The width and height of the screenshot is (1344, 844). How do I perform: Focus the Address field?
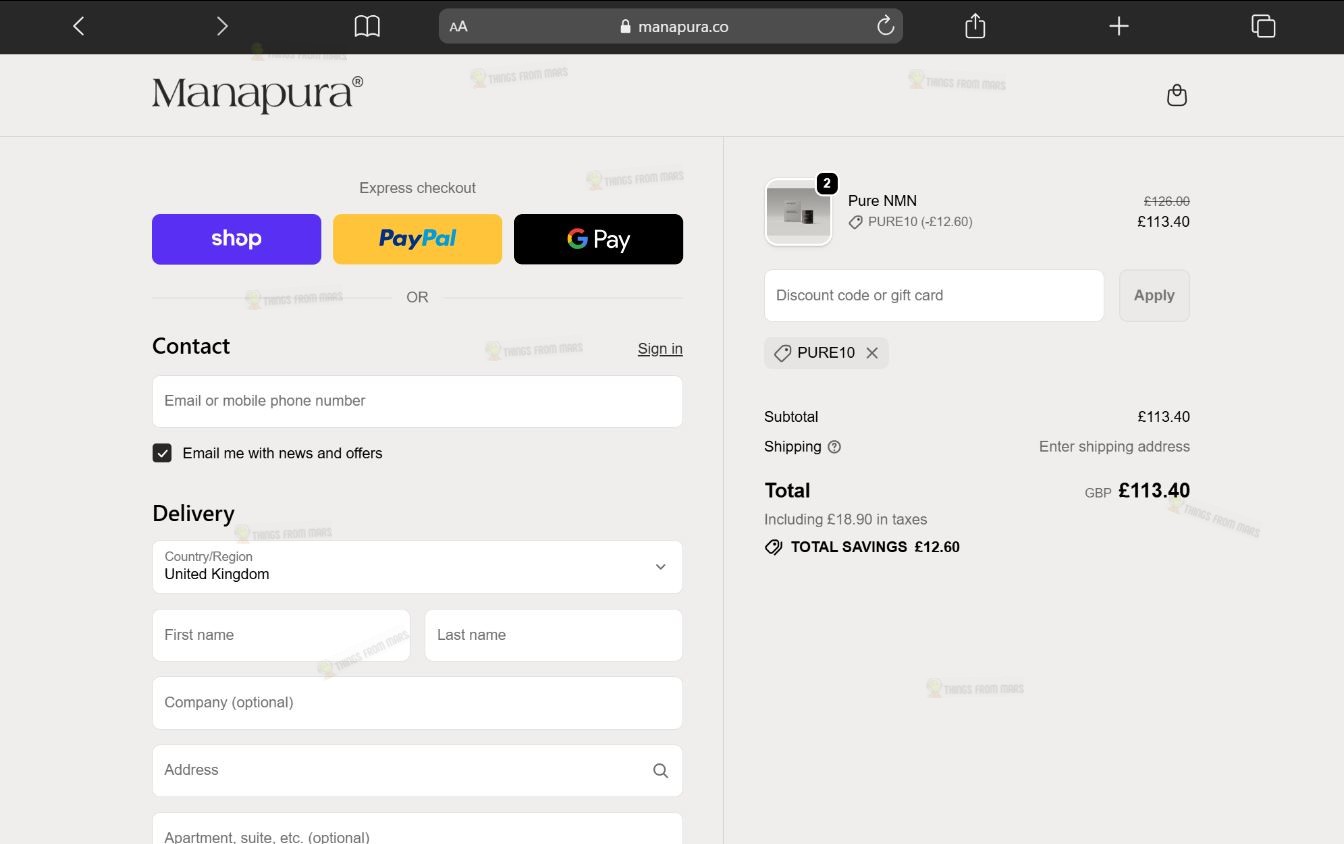[417, 770]
